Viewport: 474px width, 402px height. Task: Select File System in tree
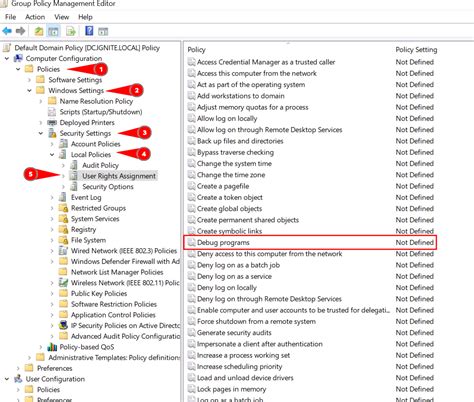(x=88, y=240)
